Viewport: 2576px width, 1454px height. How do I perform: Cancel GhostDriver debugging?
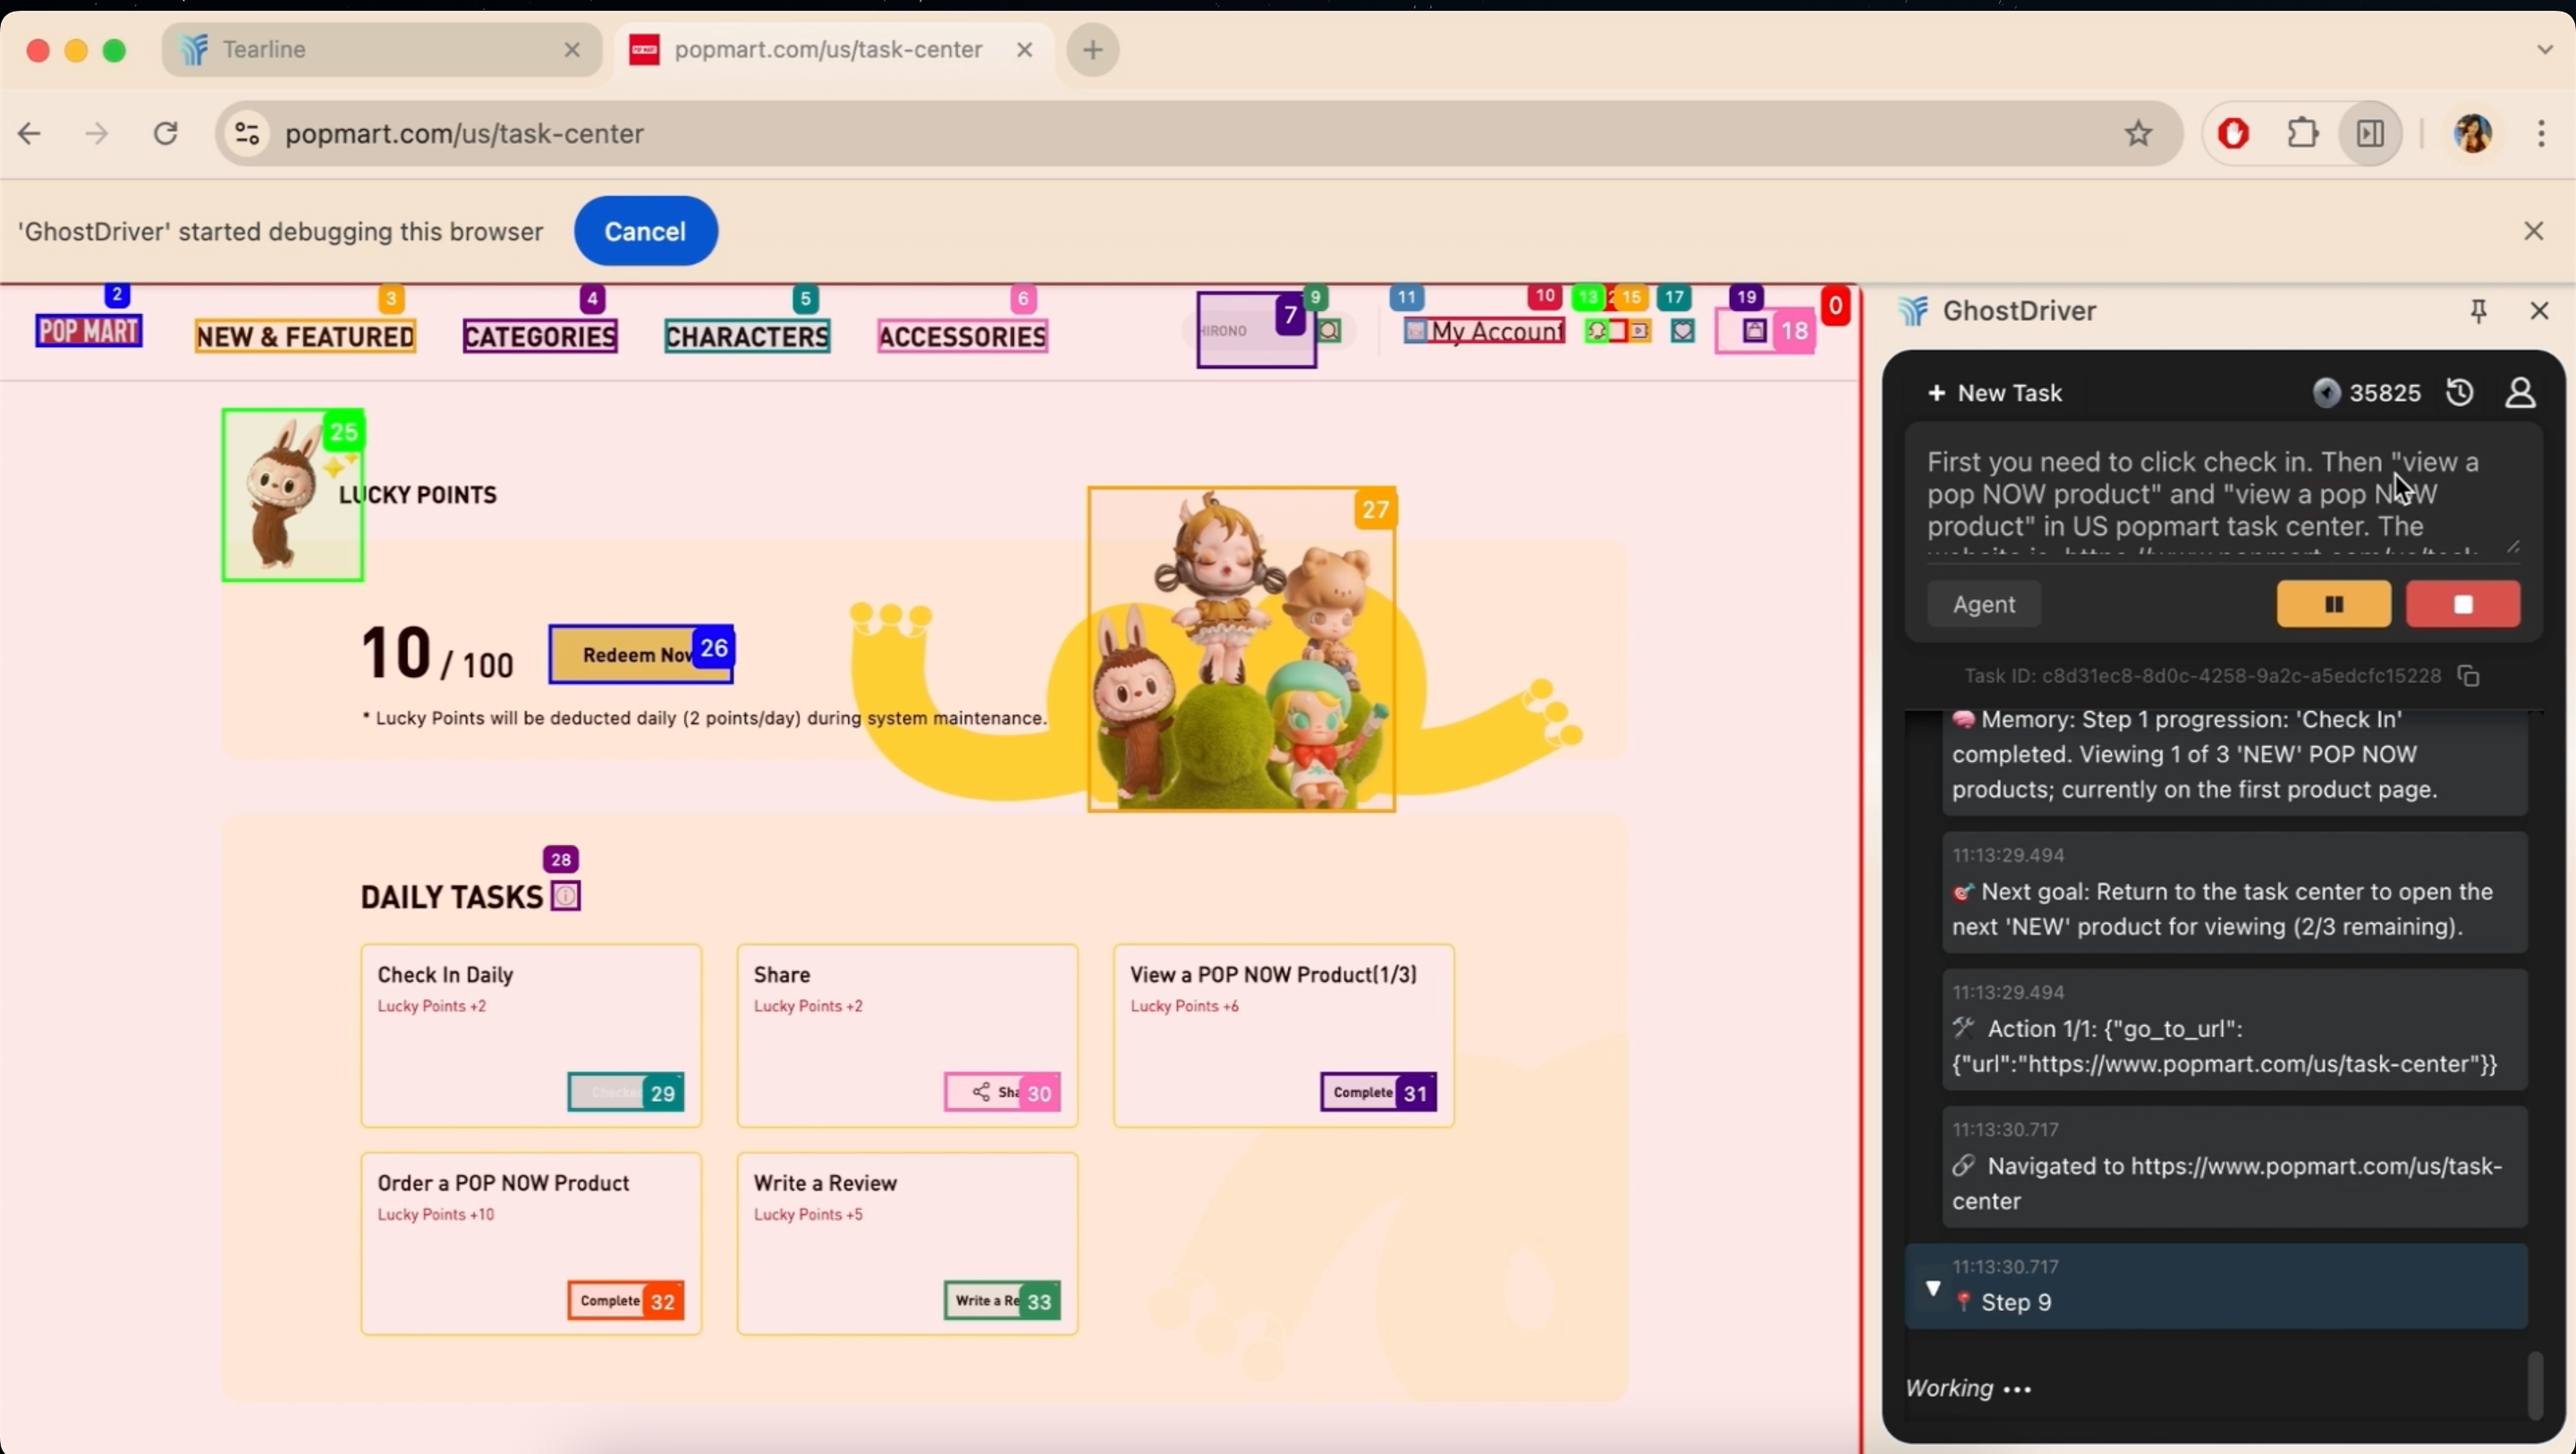645,231
